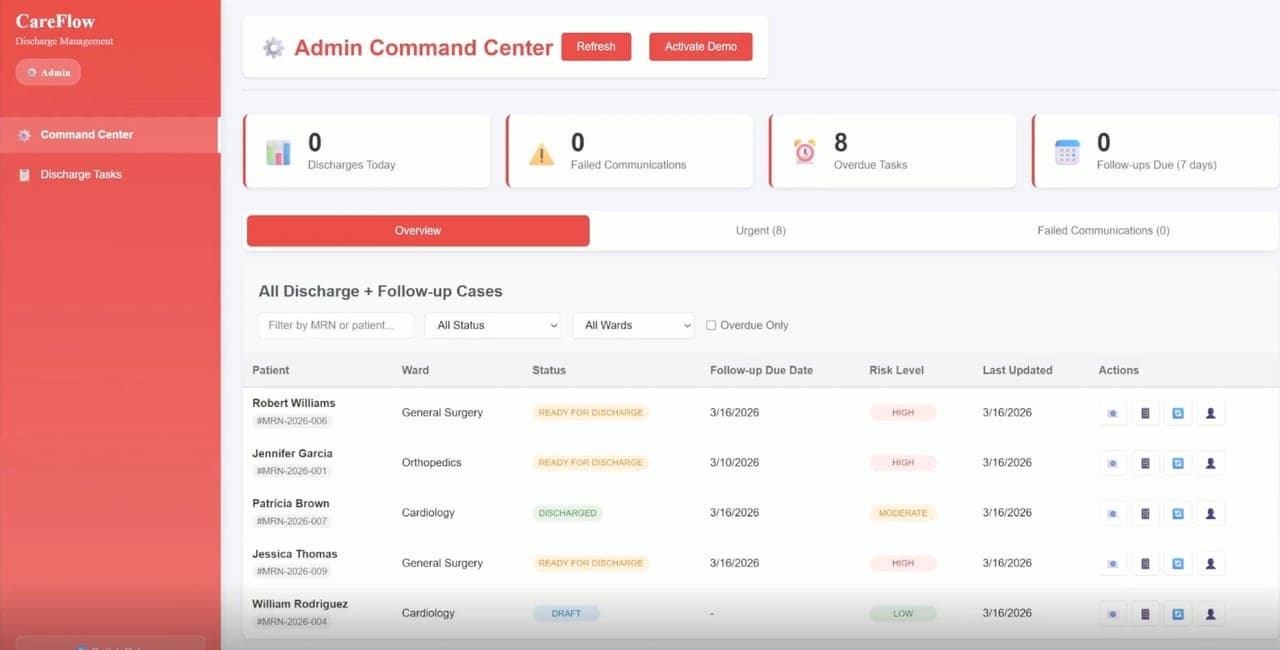The image size is (1280, 650).
Task: Switch to the Urgent (8) tab
Action: [x=761, y=230]
